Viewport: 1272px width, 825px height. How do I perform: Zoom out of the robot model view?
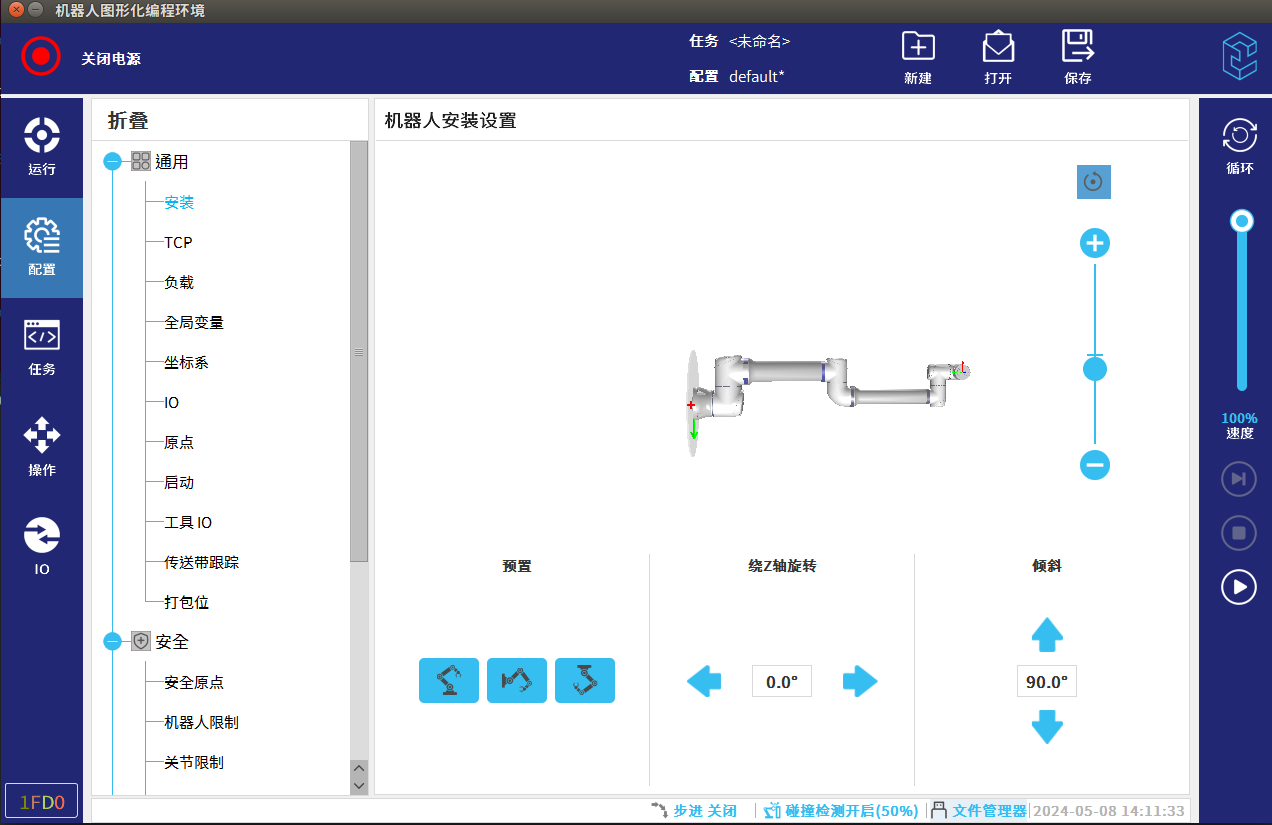pyautogui.click(x=1095, y=465)
